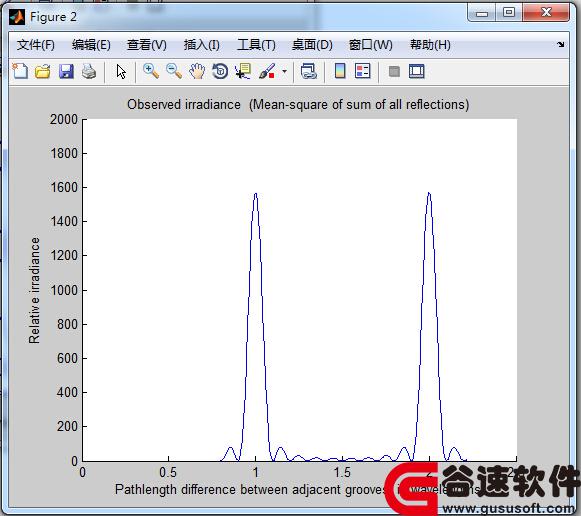Screen dimensions: 581x516
Task: Enable the Pan hand tool
Action: [197, 71]
